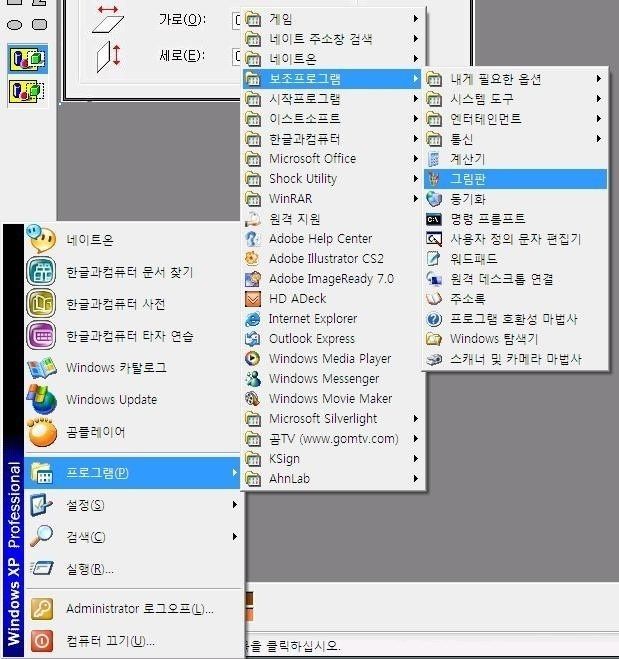Click the Windows 탐색기 folder icon
Image resolution: width=619 pixels, height=659 pixels.
(434, 339)
